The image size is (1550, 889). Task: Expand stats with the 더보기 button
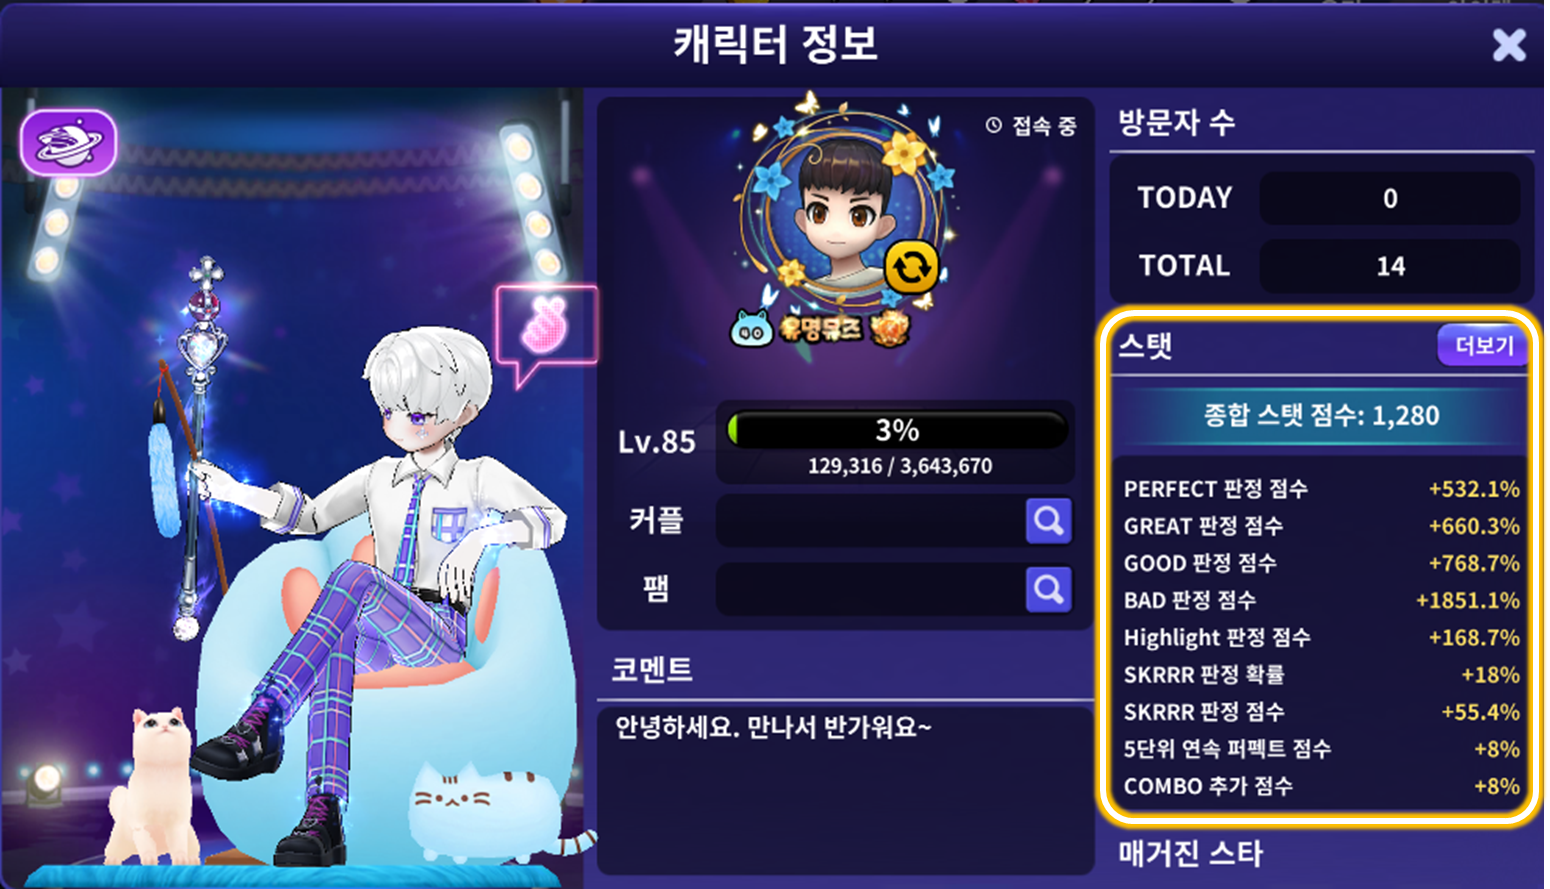(x=1483, y=346)
